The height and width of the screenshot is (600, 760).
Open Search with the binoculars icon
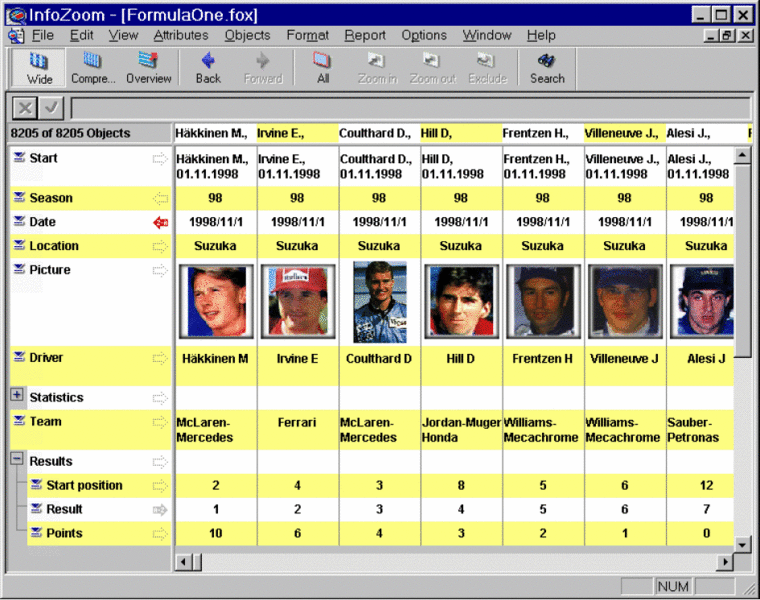tap(547, 68)
